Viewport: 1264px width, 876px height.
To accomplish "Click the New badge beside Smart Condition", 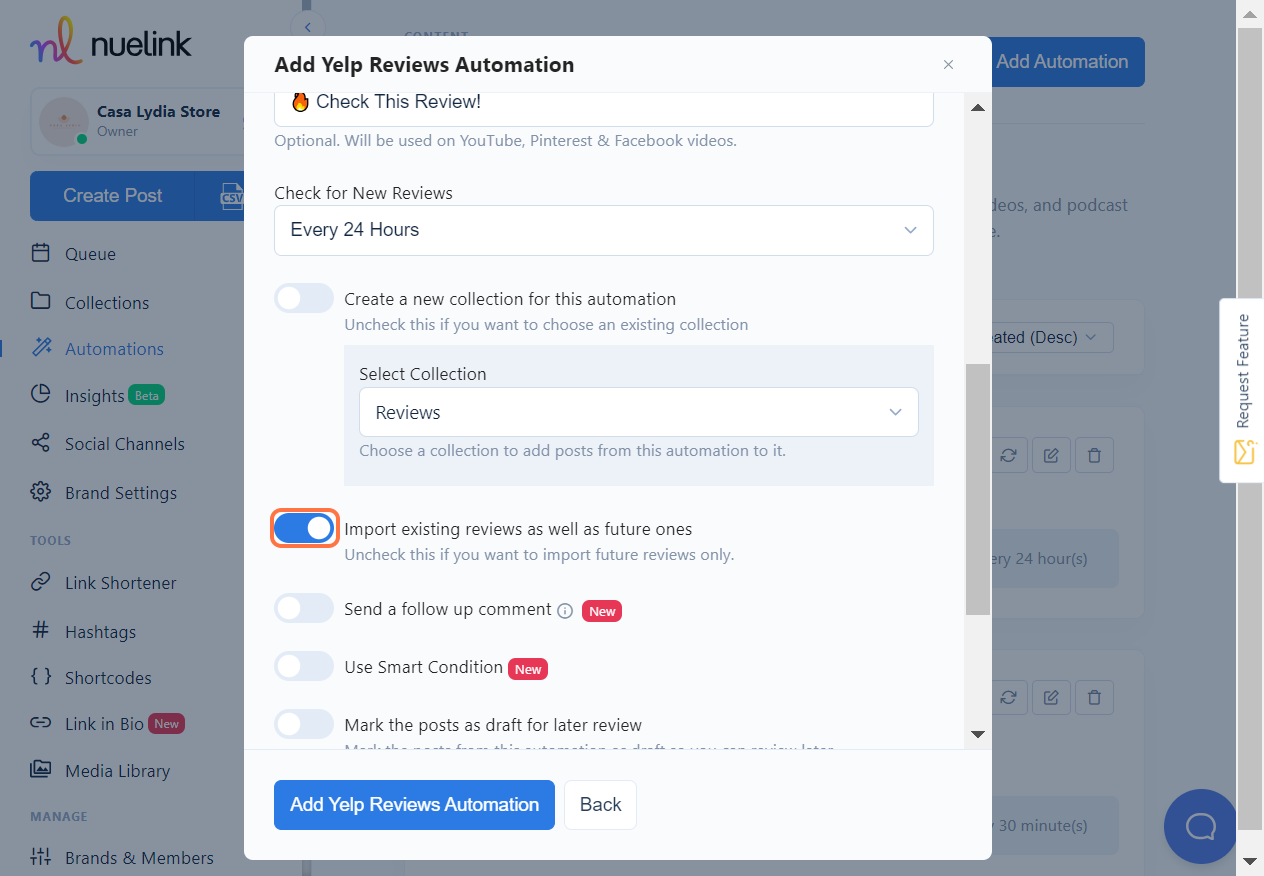I will (529, 669).
